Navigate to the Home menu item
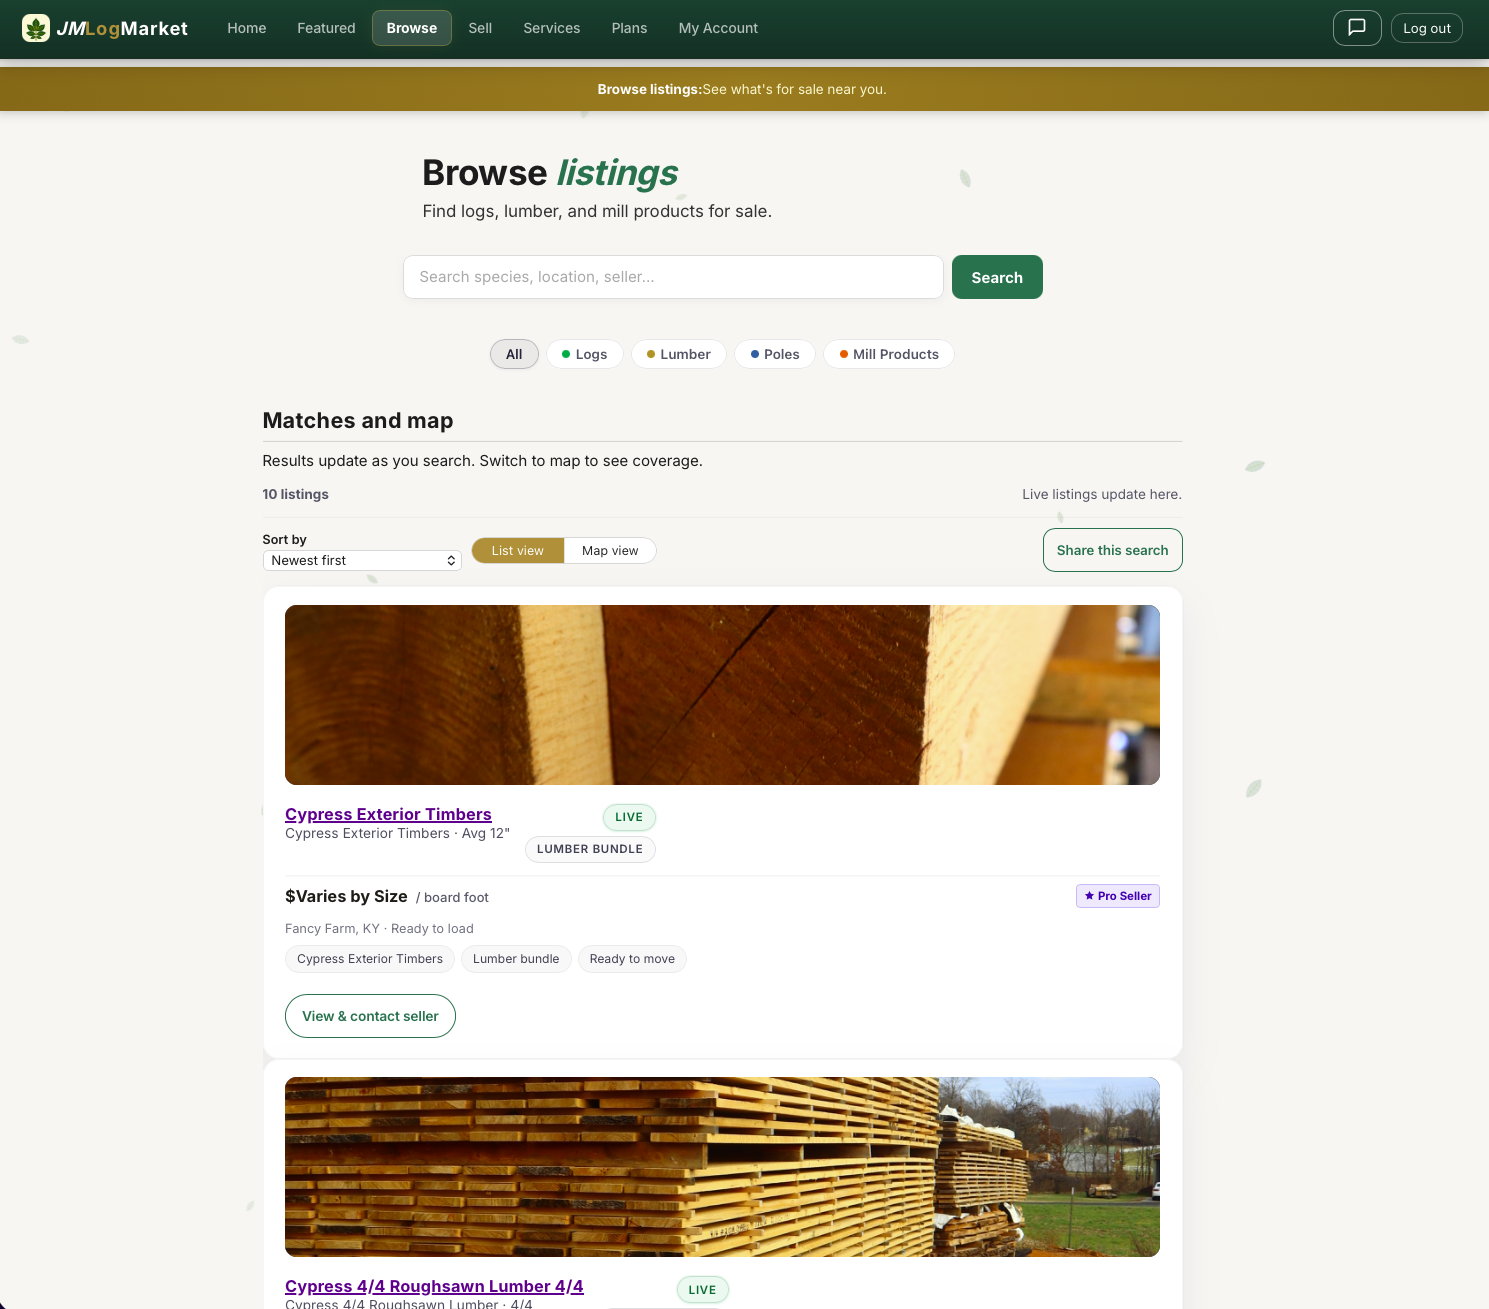 tap(246, 28)
